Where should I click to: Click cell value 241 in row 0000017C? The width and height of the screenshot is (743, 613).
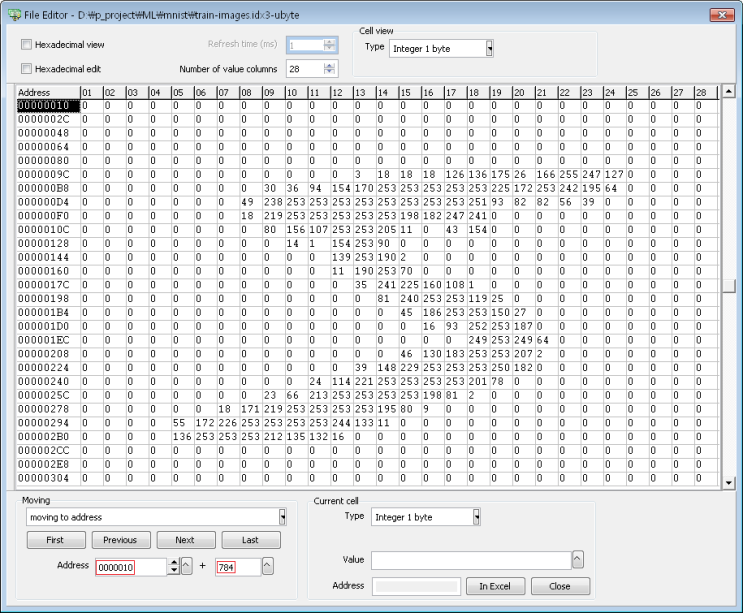point(387,285)
